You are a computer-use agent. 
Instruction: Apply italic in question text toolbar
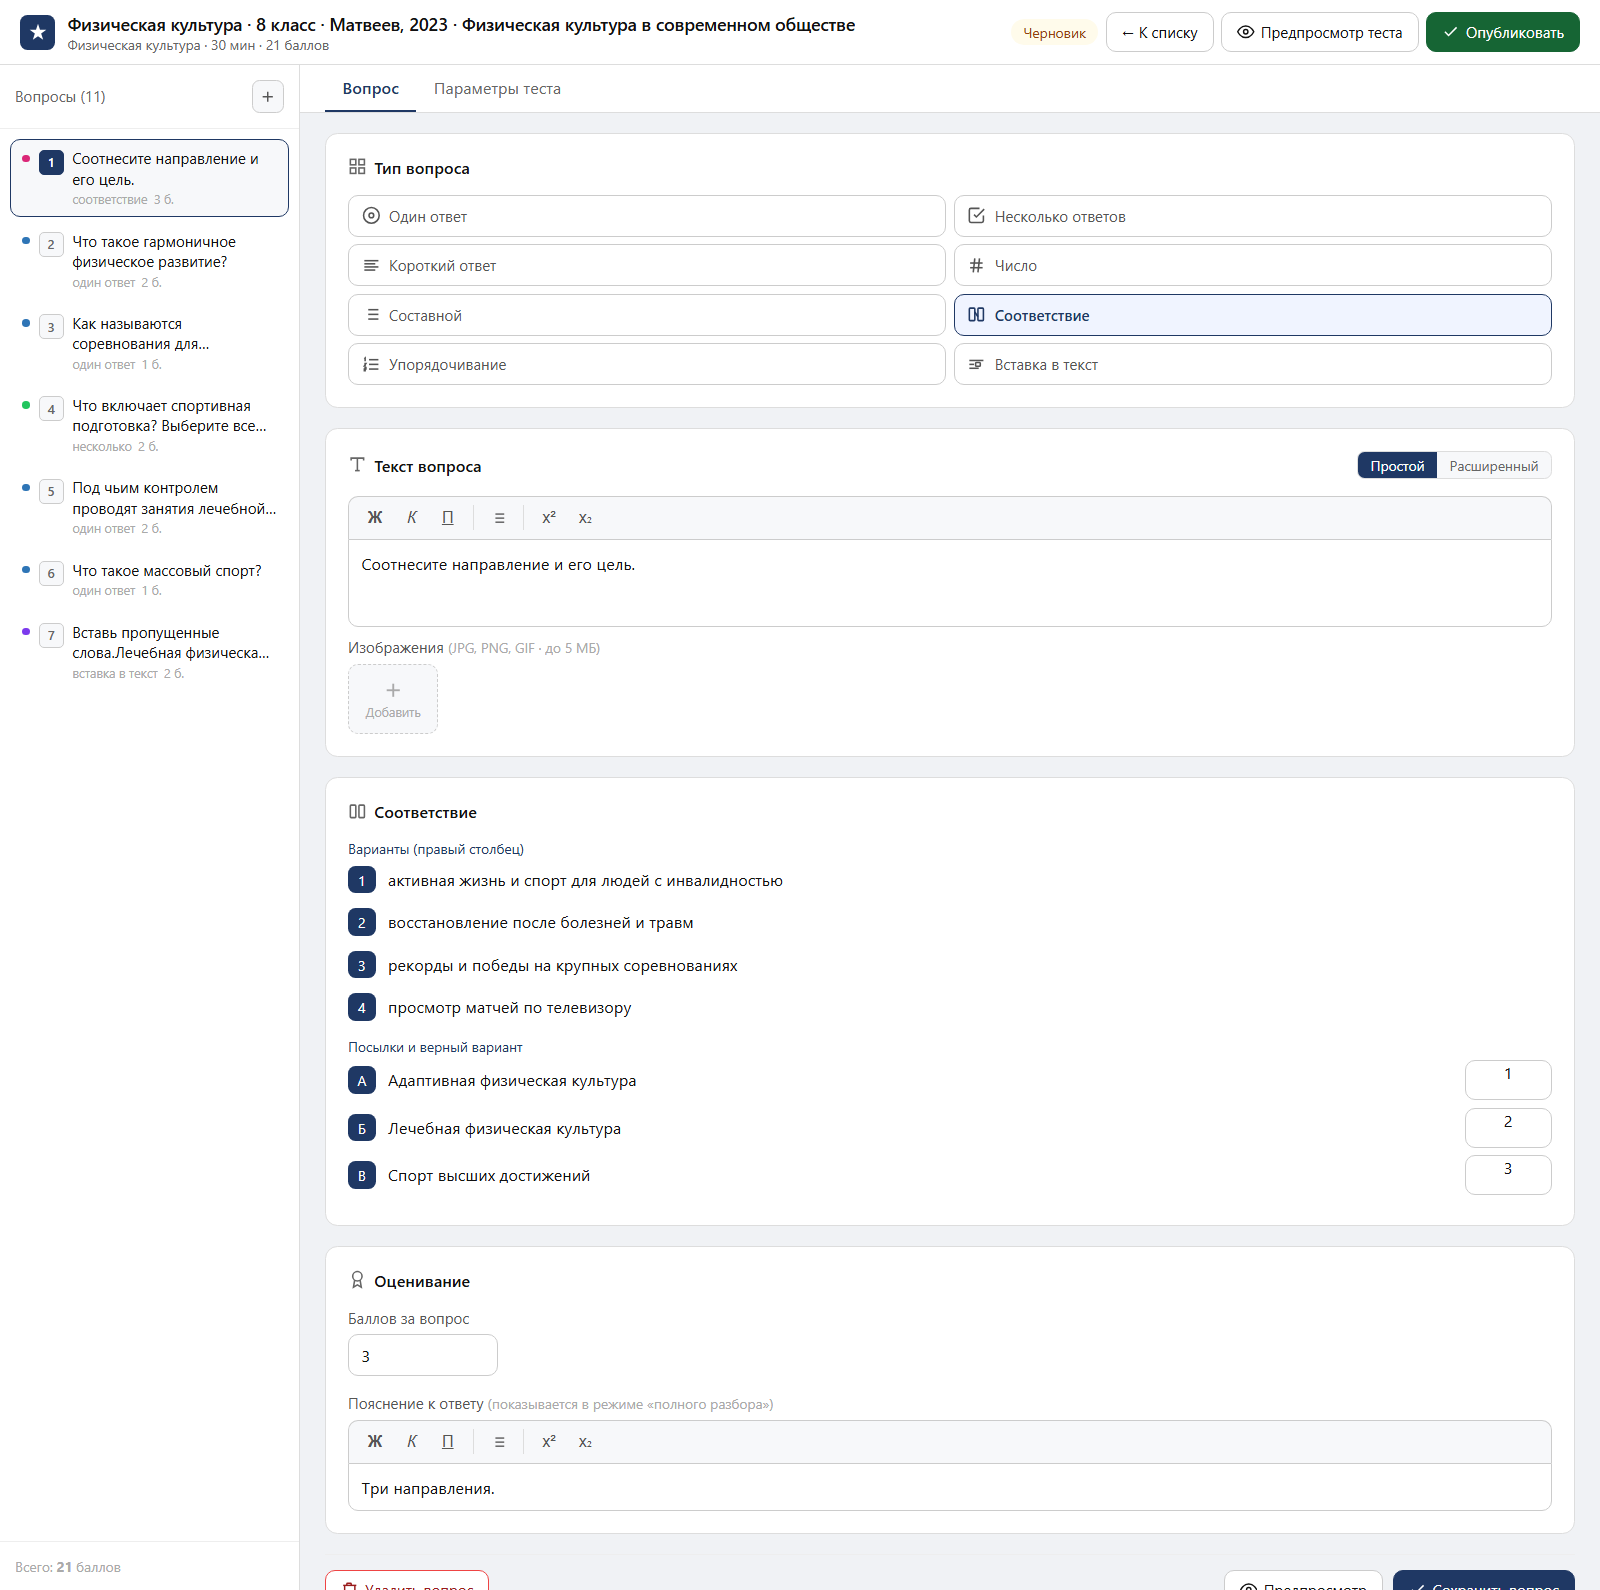click(412, 518)
